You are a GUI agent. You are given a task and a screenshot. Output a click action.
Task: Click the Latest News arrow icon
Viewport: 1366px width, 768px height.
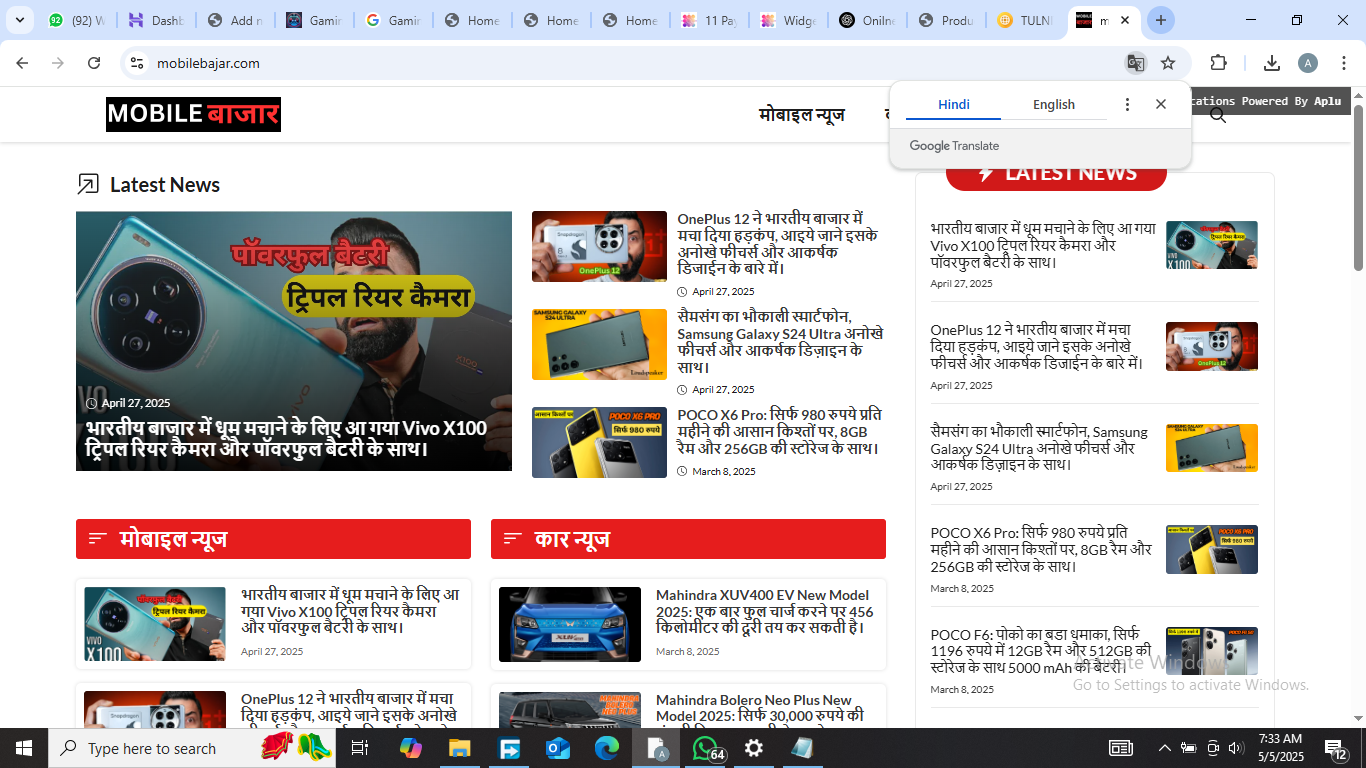(88, 184)
